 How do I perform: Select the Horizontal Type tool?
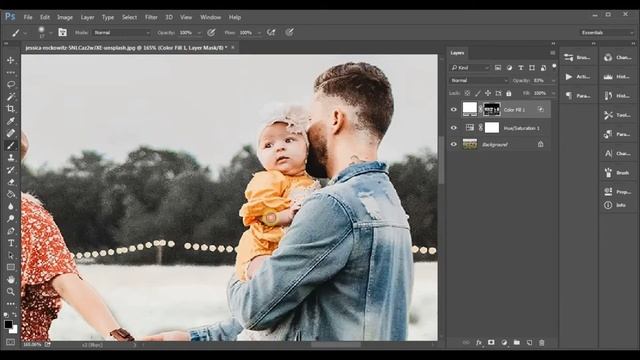pyautogui.click(x=11, y=243)
